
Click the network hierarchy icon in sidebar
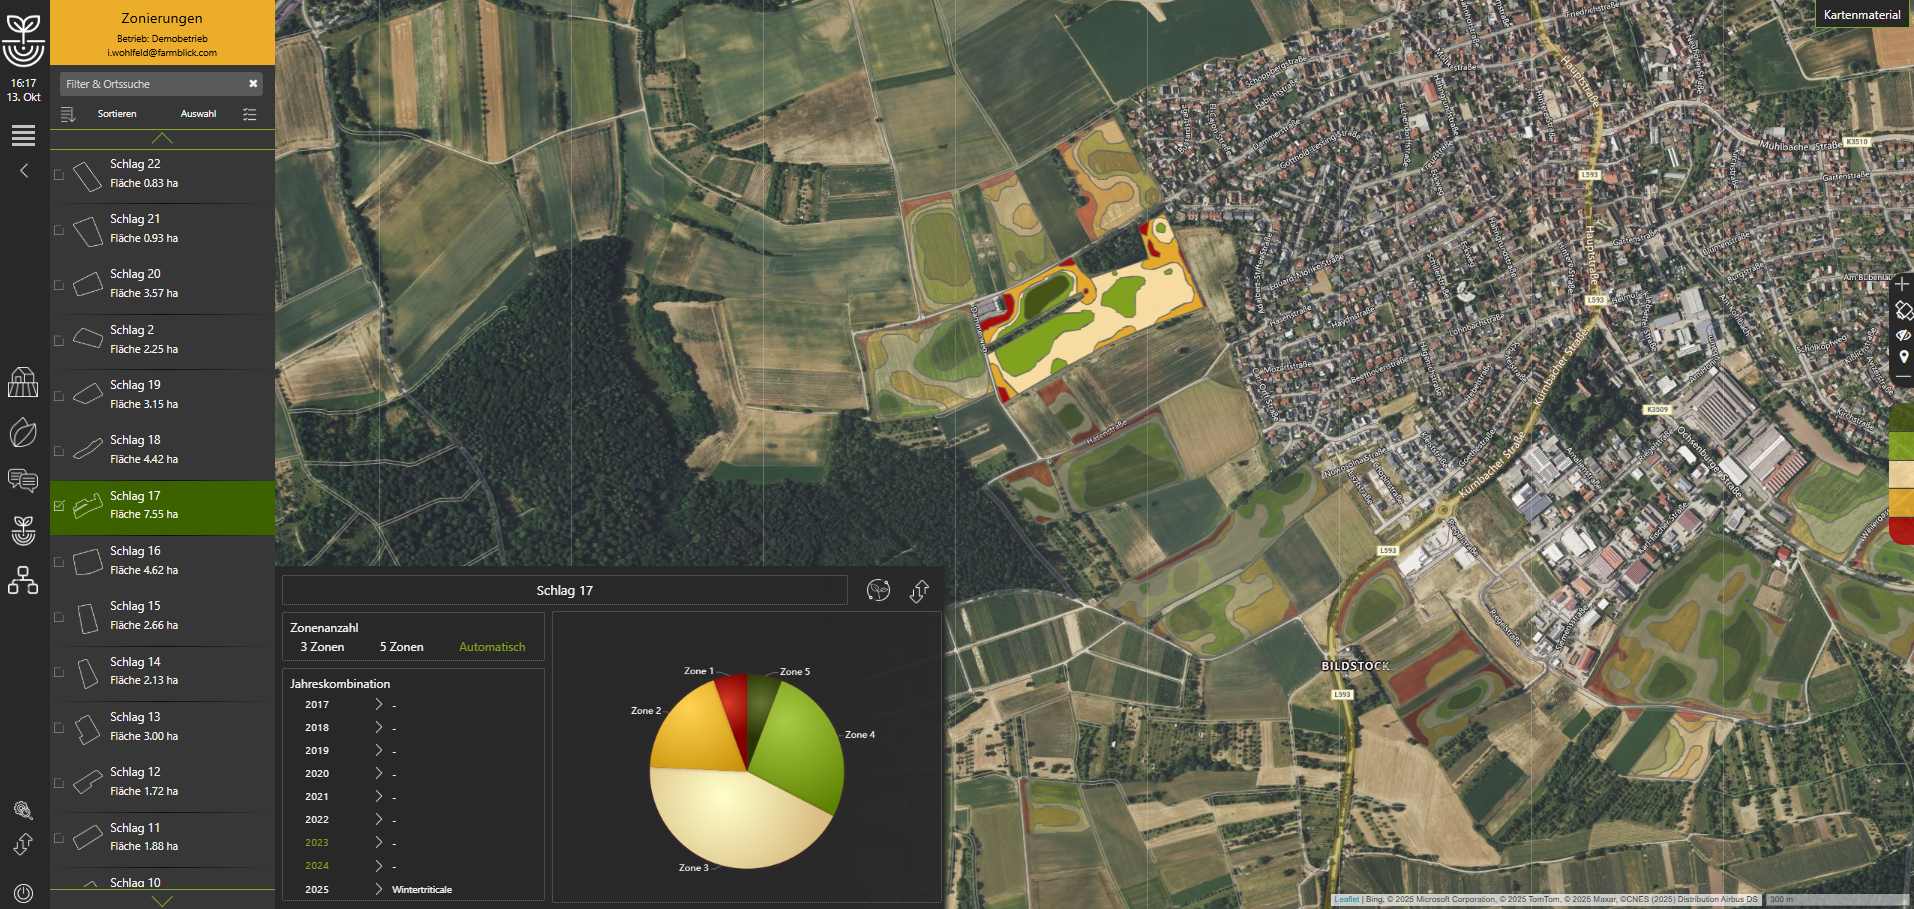pos(23,581)
